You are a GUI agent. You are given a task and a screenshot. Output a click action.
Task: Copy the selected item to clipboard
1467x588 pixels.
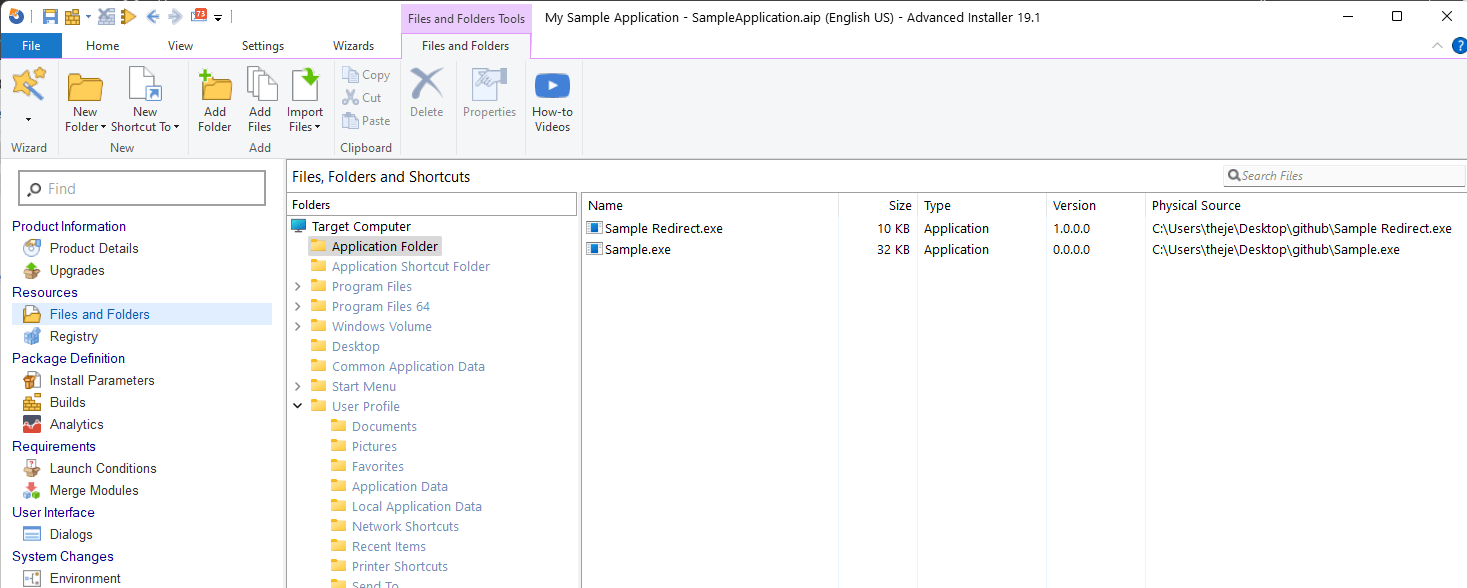coord(365,74)
